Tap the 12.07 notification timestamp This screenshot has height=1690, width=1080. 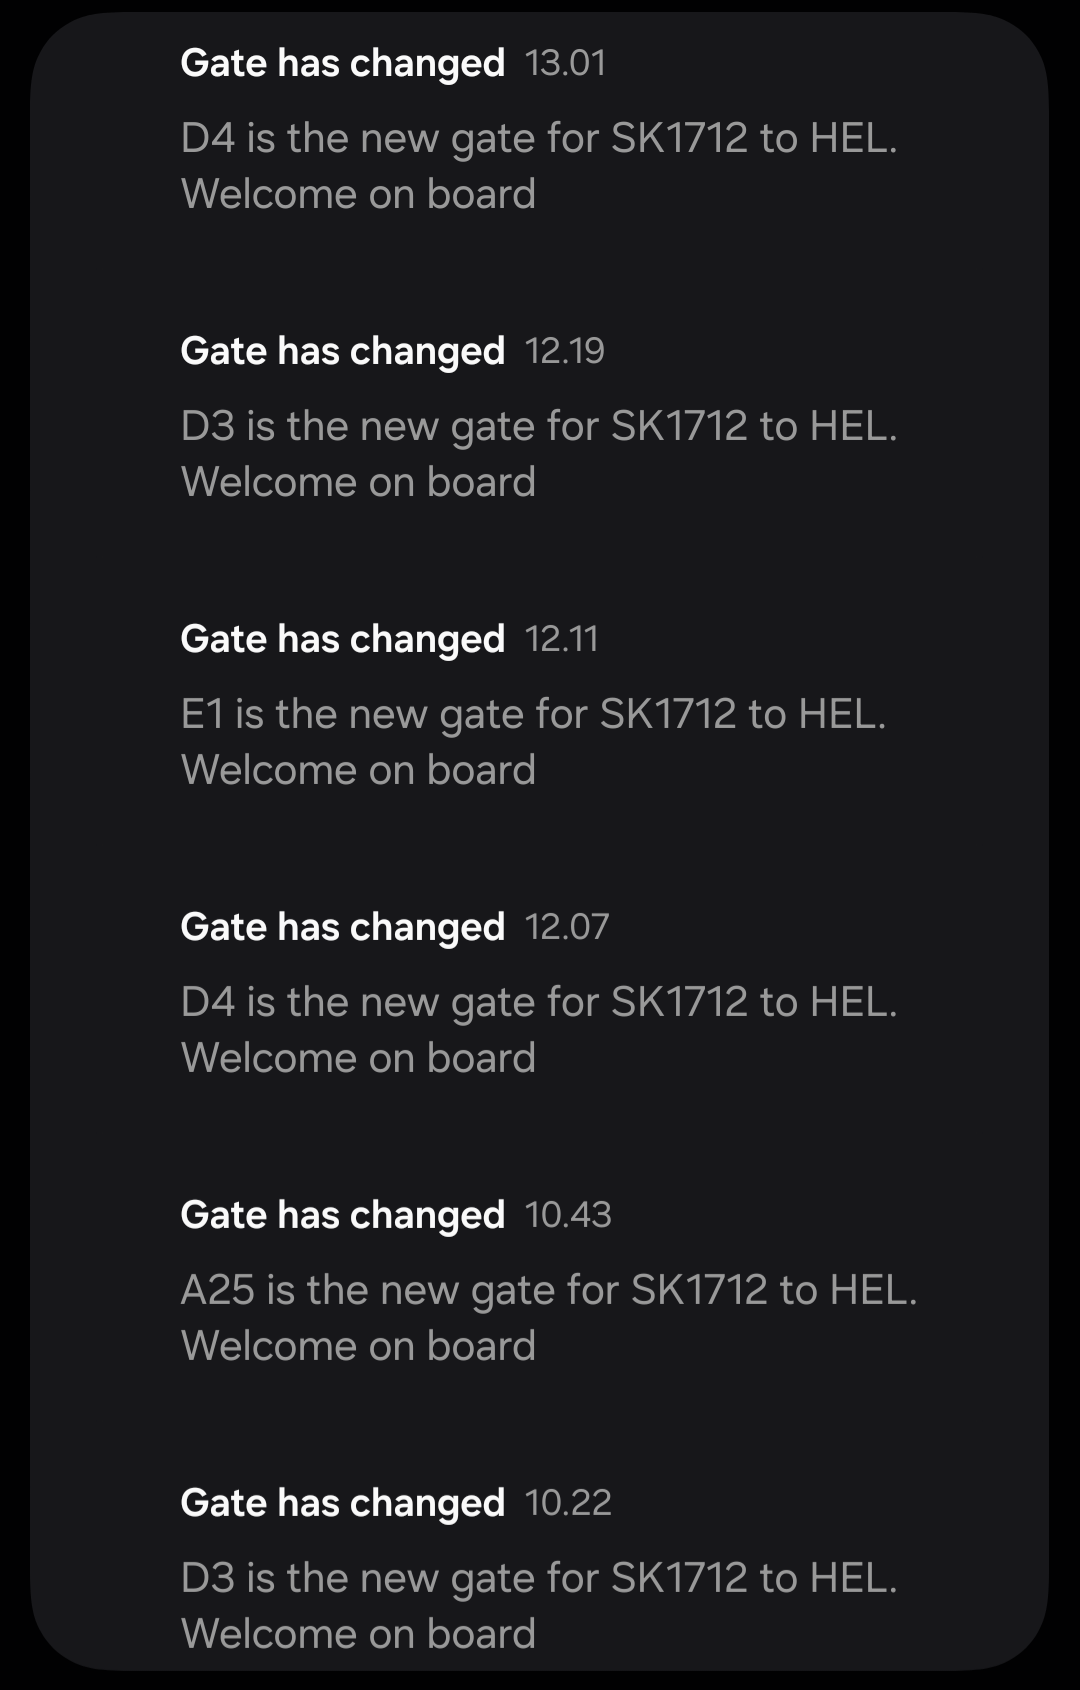point(566,927)
